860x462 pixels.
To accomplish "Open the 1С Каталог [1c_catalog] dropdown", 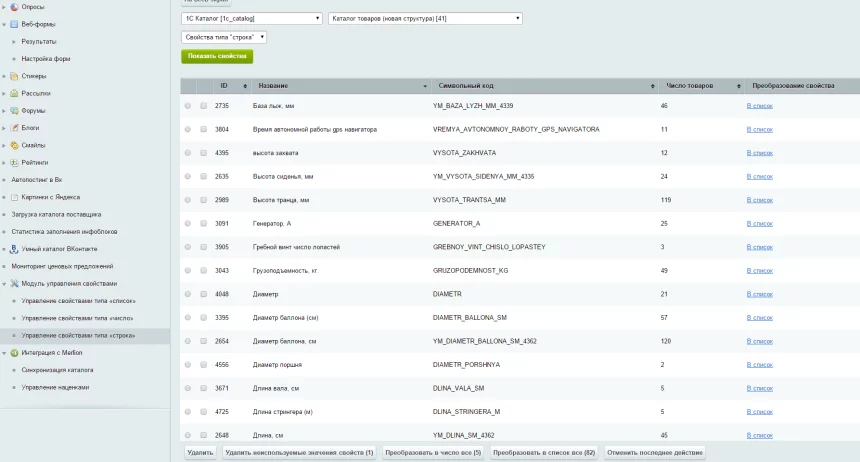I will point(251,18).
